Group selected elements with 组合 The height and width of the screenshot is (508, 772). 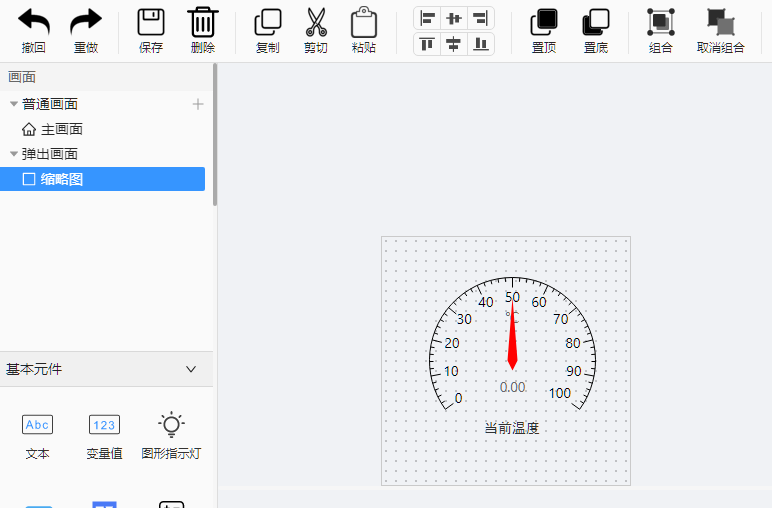tap(661, 31)
